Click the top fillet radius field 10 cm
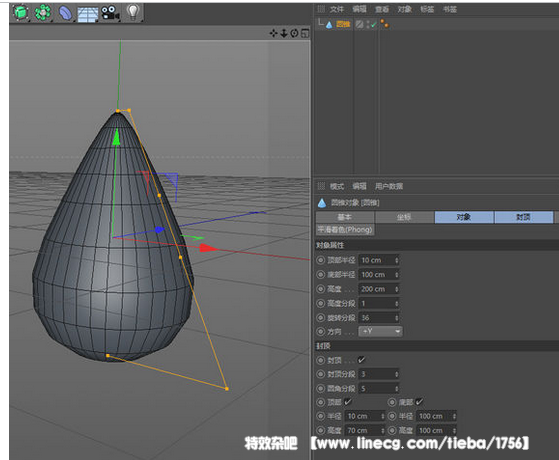The image size is (559, 460). click(365, 416)
